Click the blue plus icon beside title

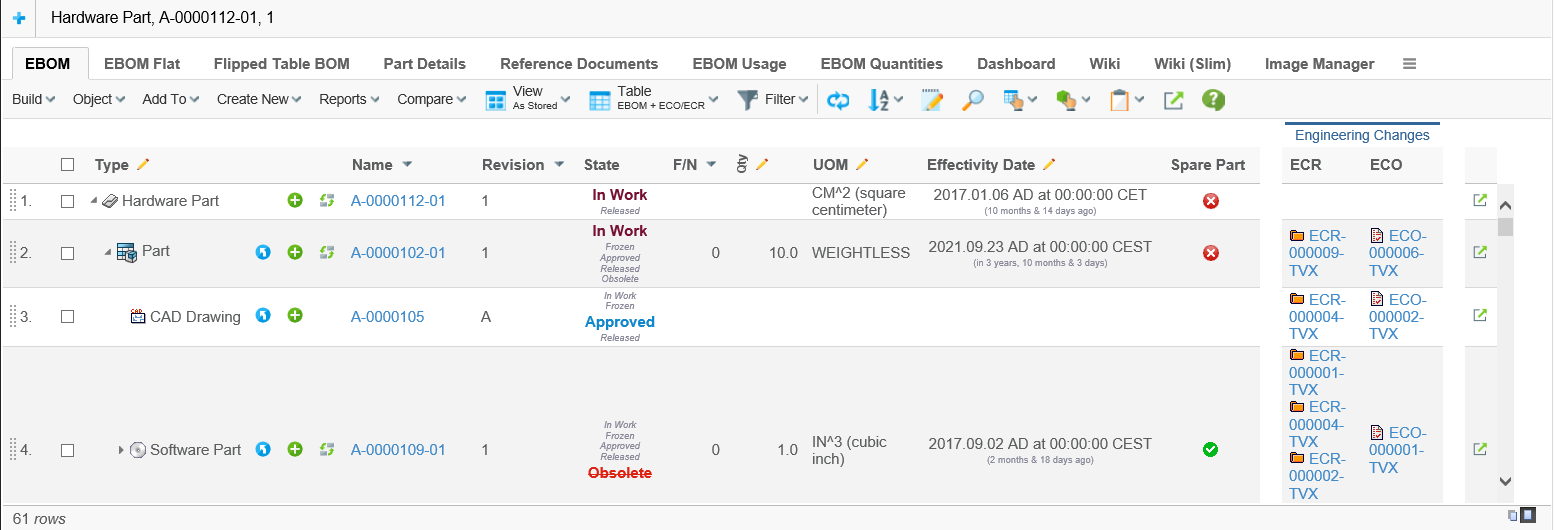coord(19,18)
